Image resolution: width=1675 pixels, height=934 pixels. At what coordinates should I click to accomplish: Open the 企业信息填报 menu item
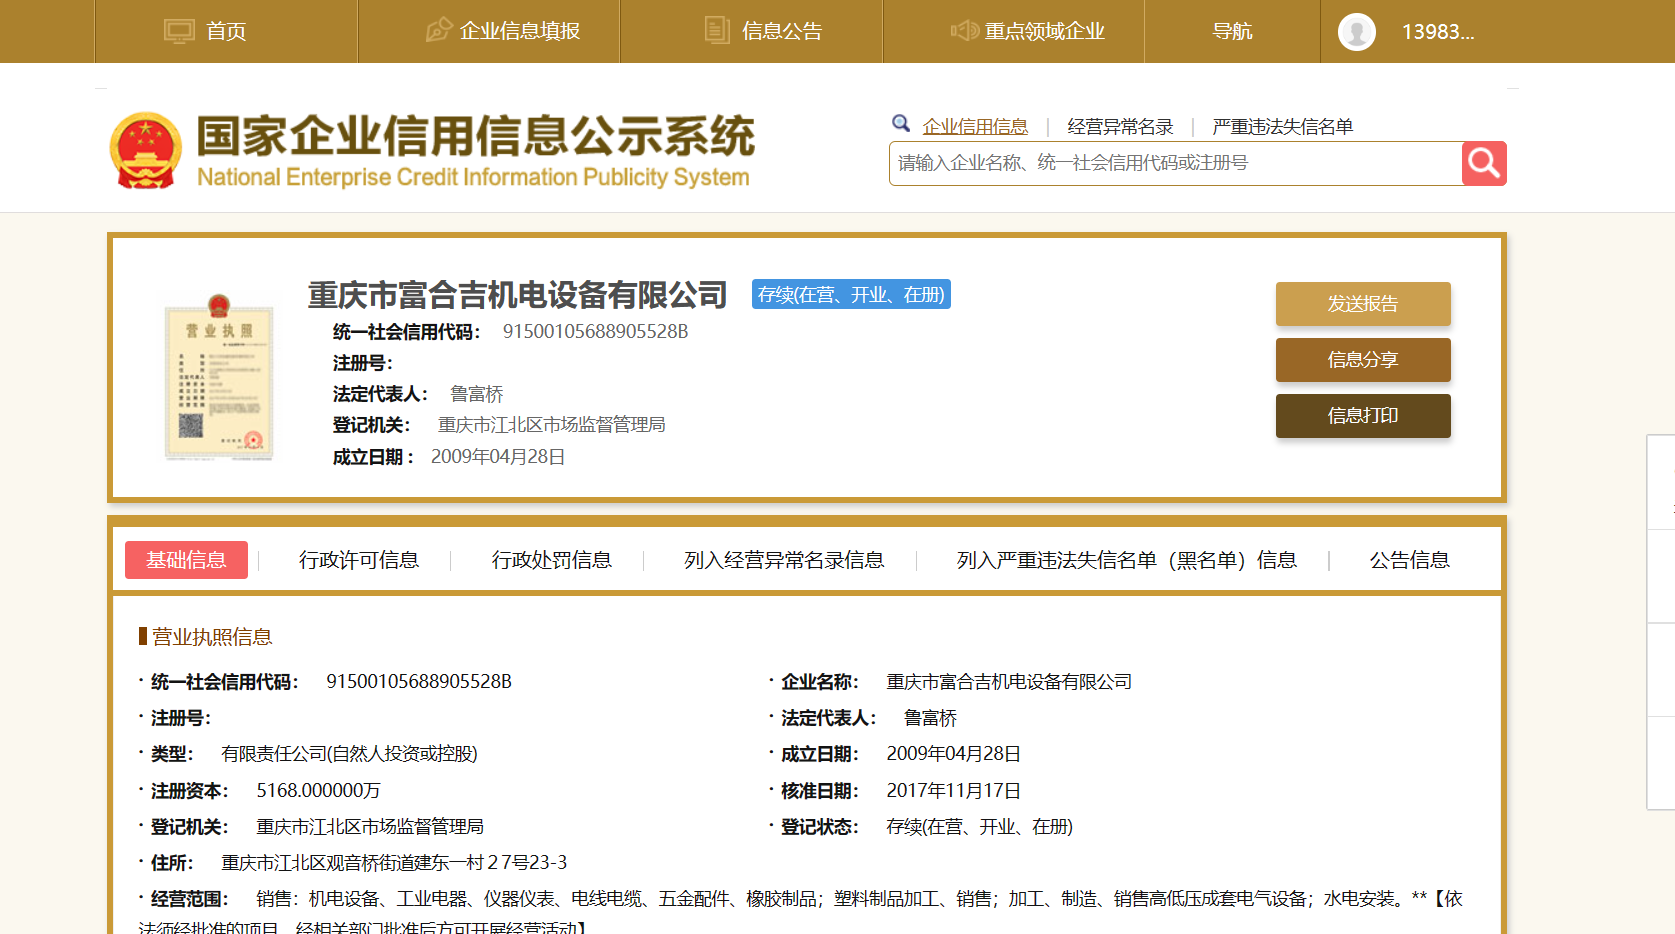point(520,31)
